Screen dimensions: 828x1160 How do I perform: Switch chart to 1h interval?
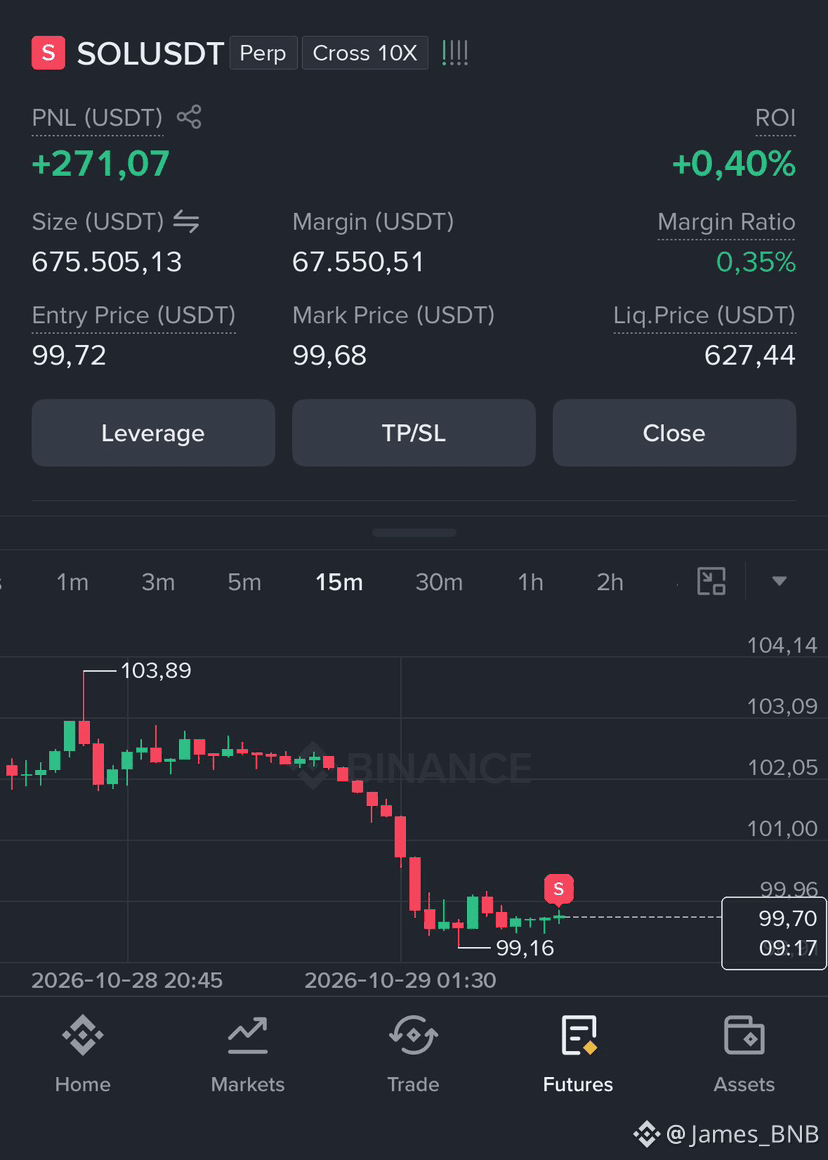(531, 582)
